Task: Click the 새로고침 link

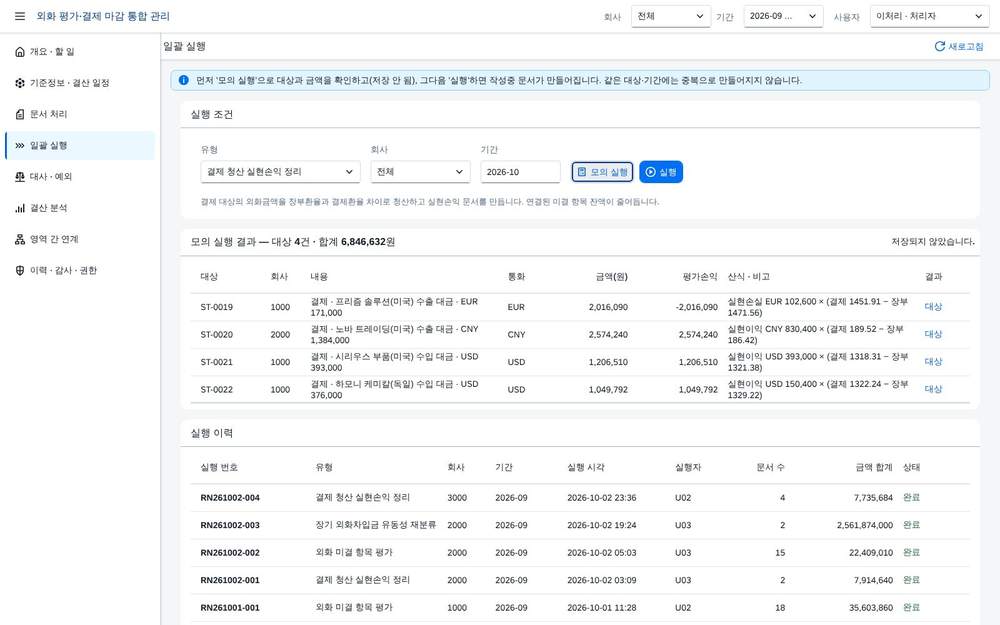Action: pyautogui.click(x=959, y=47)
